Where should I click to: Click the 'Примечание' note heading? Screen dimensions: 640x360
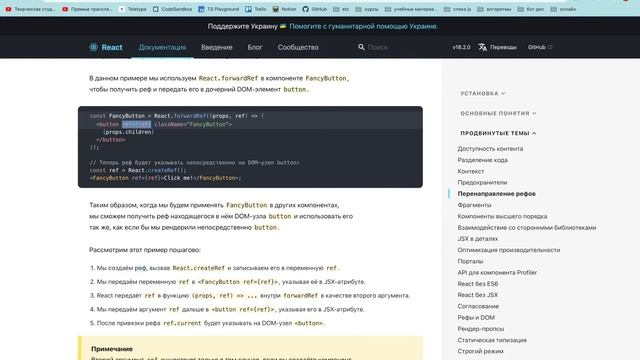click(x=112, y=349)
